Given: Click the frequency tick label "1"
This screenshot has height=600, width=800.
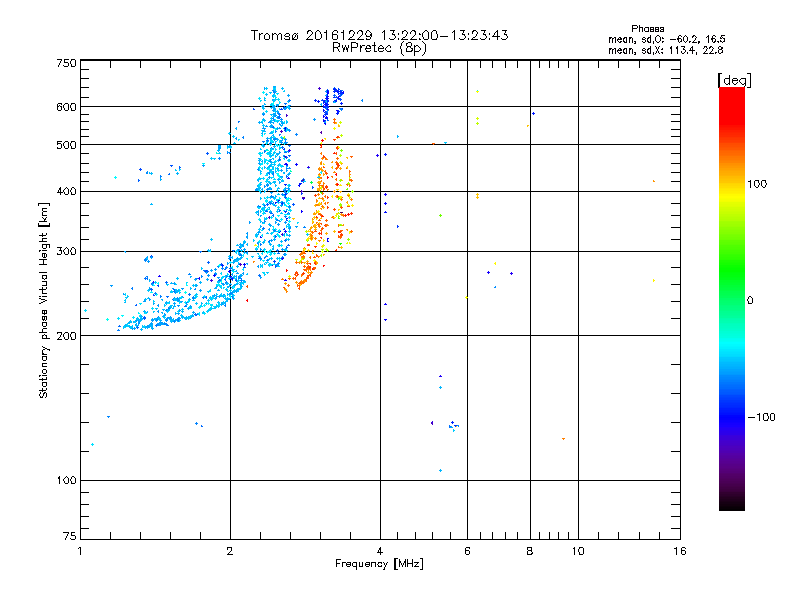Looking at the screenshot, I should coord(81,552).
